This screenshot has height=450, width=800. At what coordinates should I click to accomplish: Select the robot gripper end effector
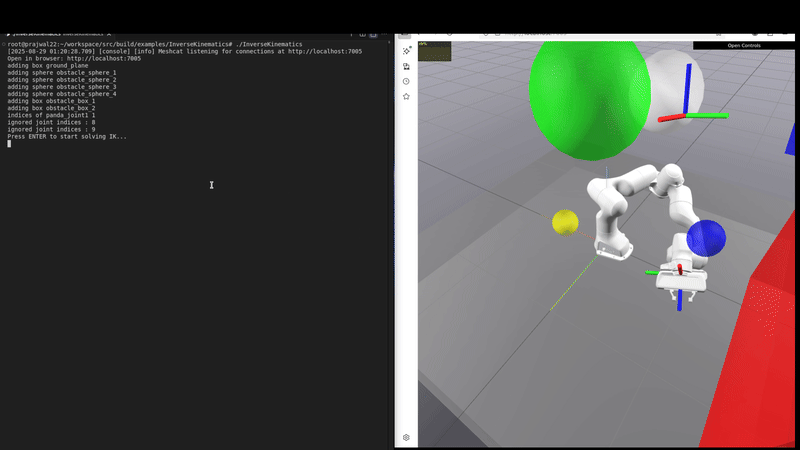tap(680, 280)
